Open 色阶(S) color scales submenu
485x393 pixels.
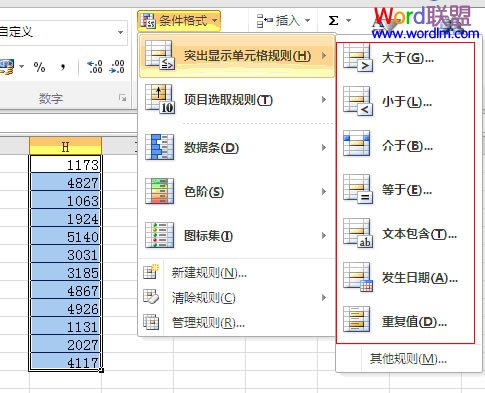pos(237,192)
